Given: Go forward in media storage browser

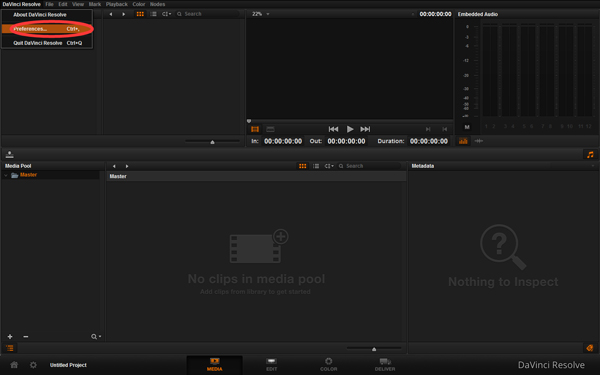Looking at the screenshot, I should 124,14.
